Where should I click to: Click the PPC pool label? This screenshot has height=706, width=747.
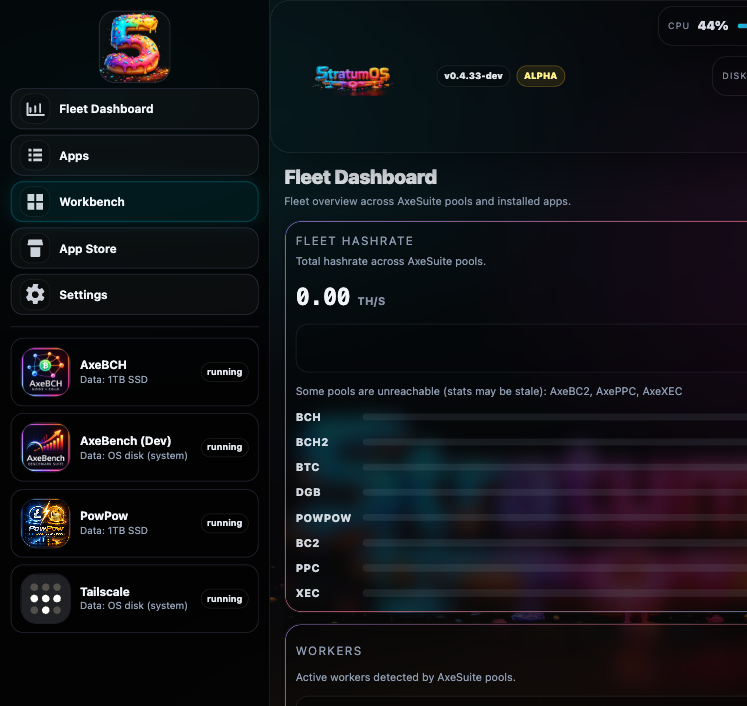[308, 568]
